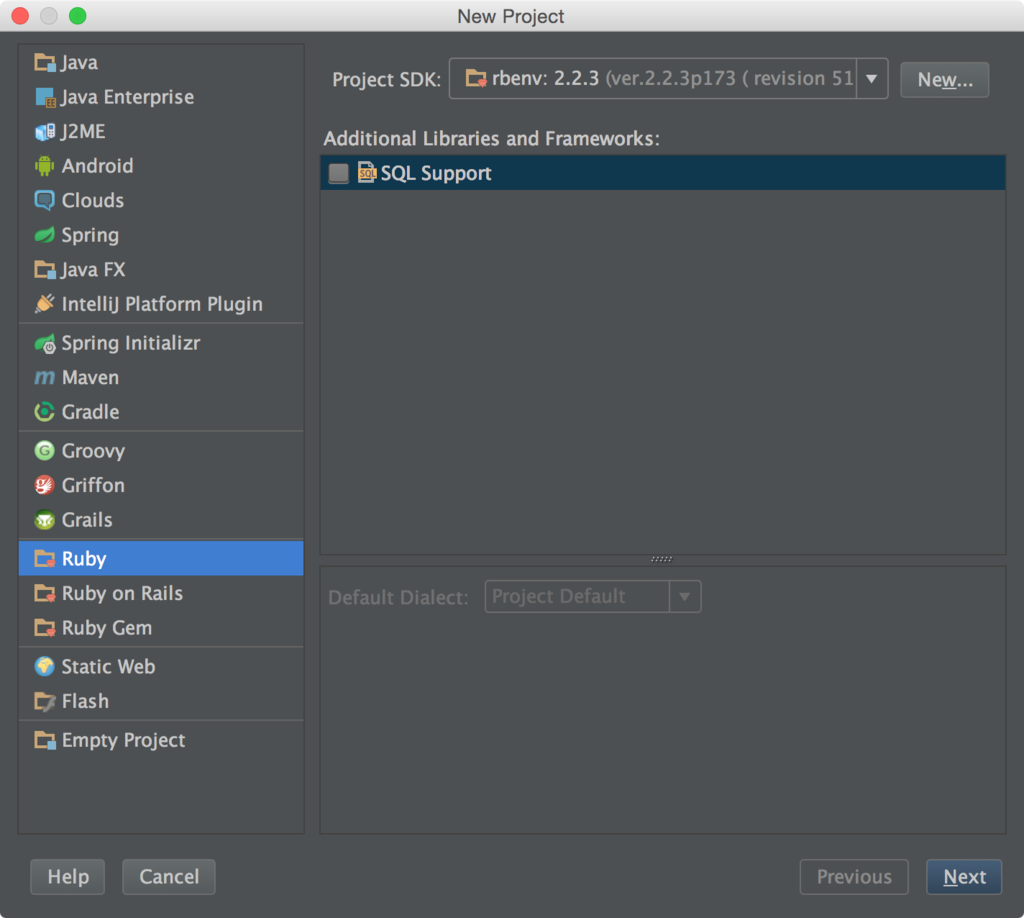This screenshot has height=918, width=1024.
Task: Click the Previous button
Action: pos(854,877)
